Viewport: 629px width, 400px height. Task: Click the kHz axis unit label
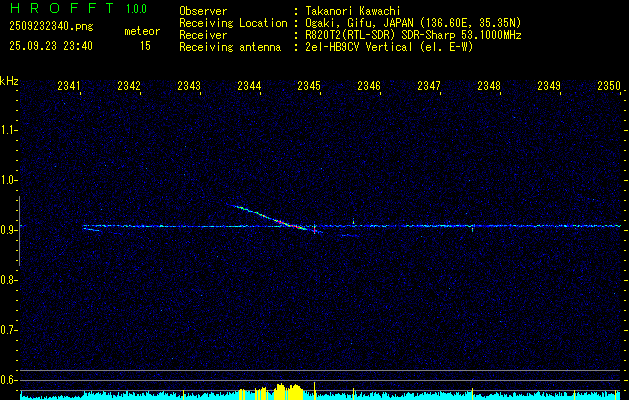click(9, 81)
